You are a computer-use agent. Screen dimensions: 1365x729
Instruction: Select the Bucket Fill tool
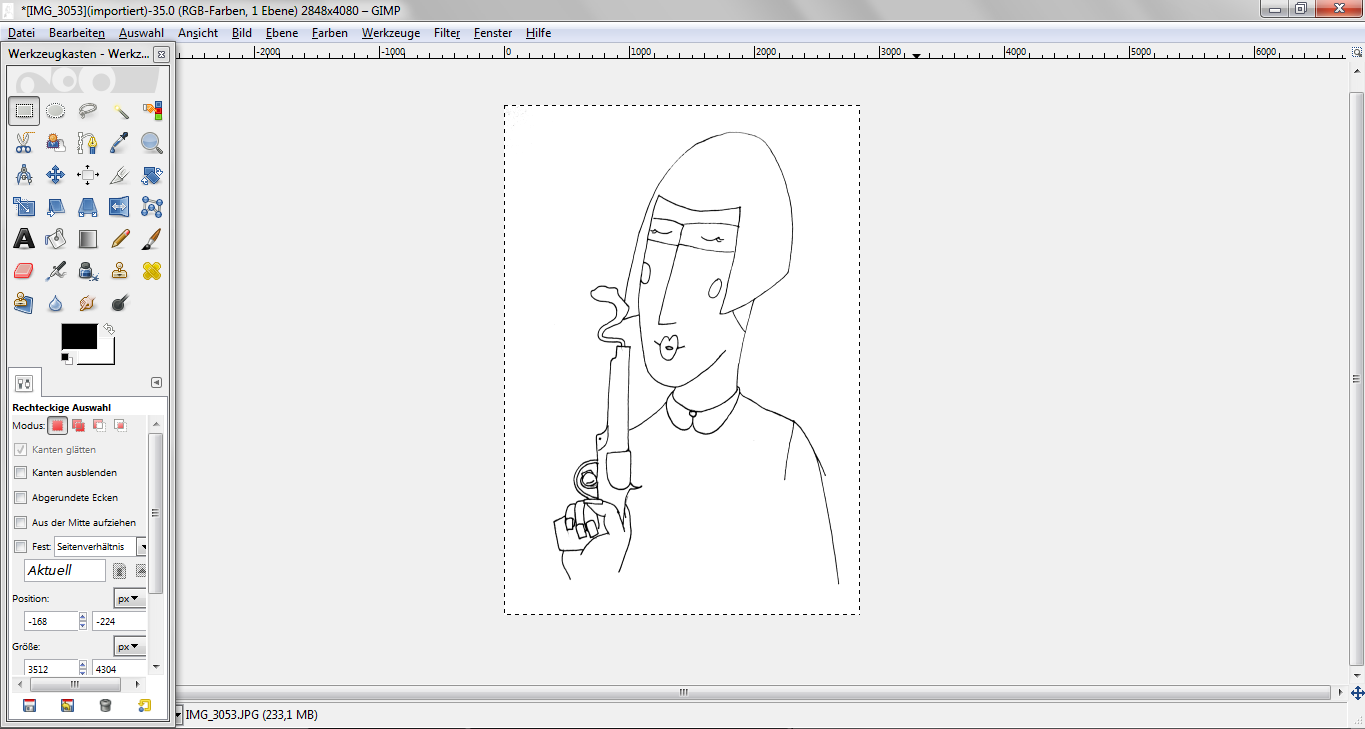coord(56,239)
